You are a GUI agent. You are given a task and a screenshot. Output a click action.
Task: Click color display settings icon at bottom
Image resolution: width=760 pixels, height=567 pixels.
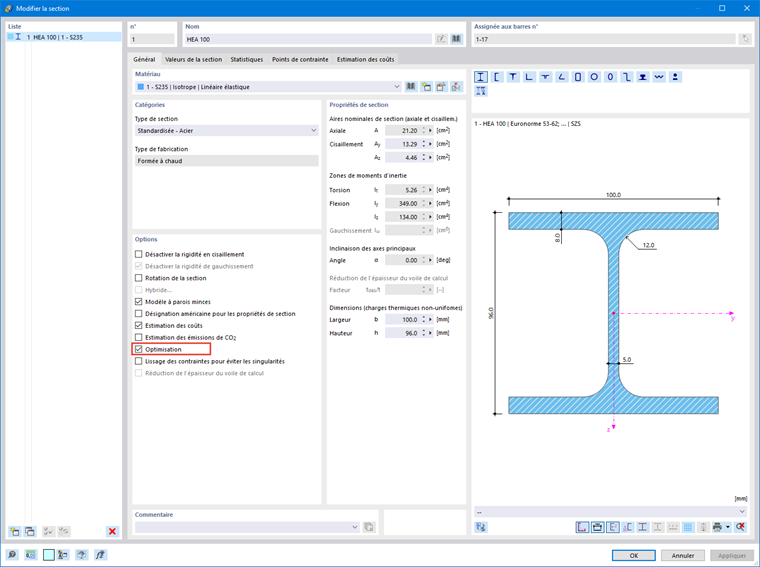pyautogui.click(x=63, y=554)
